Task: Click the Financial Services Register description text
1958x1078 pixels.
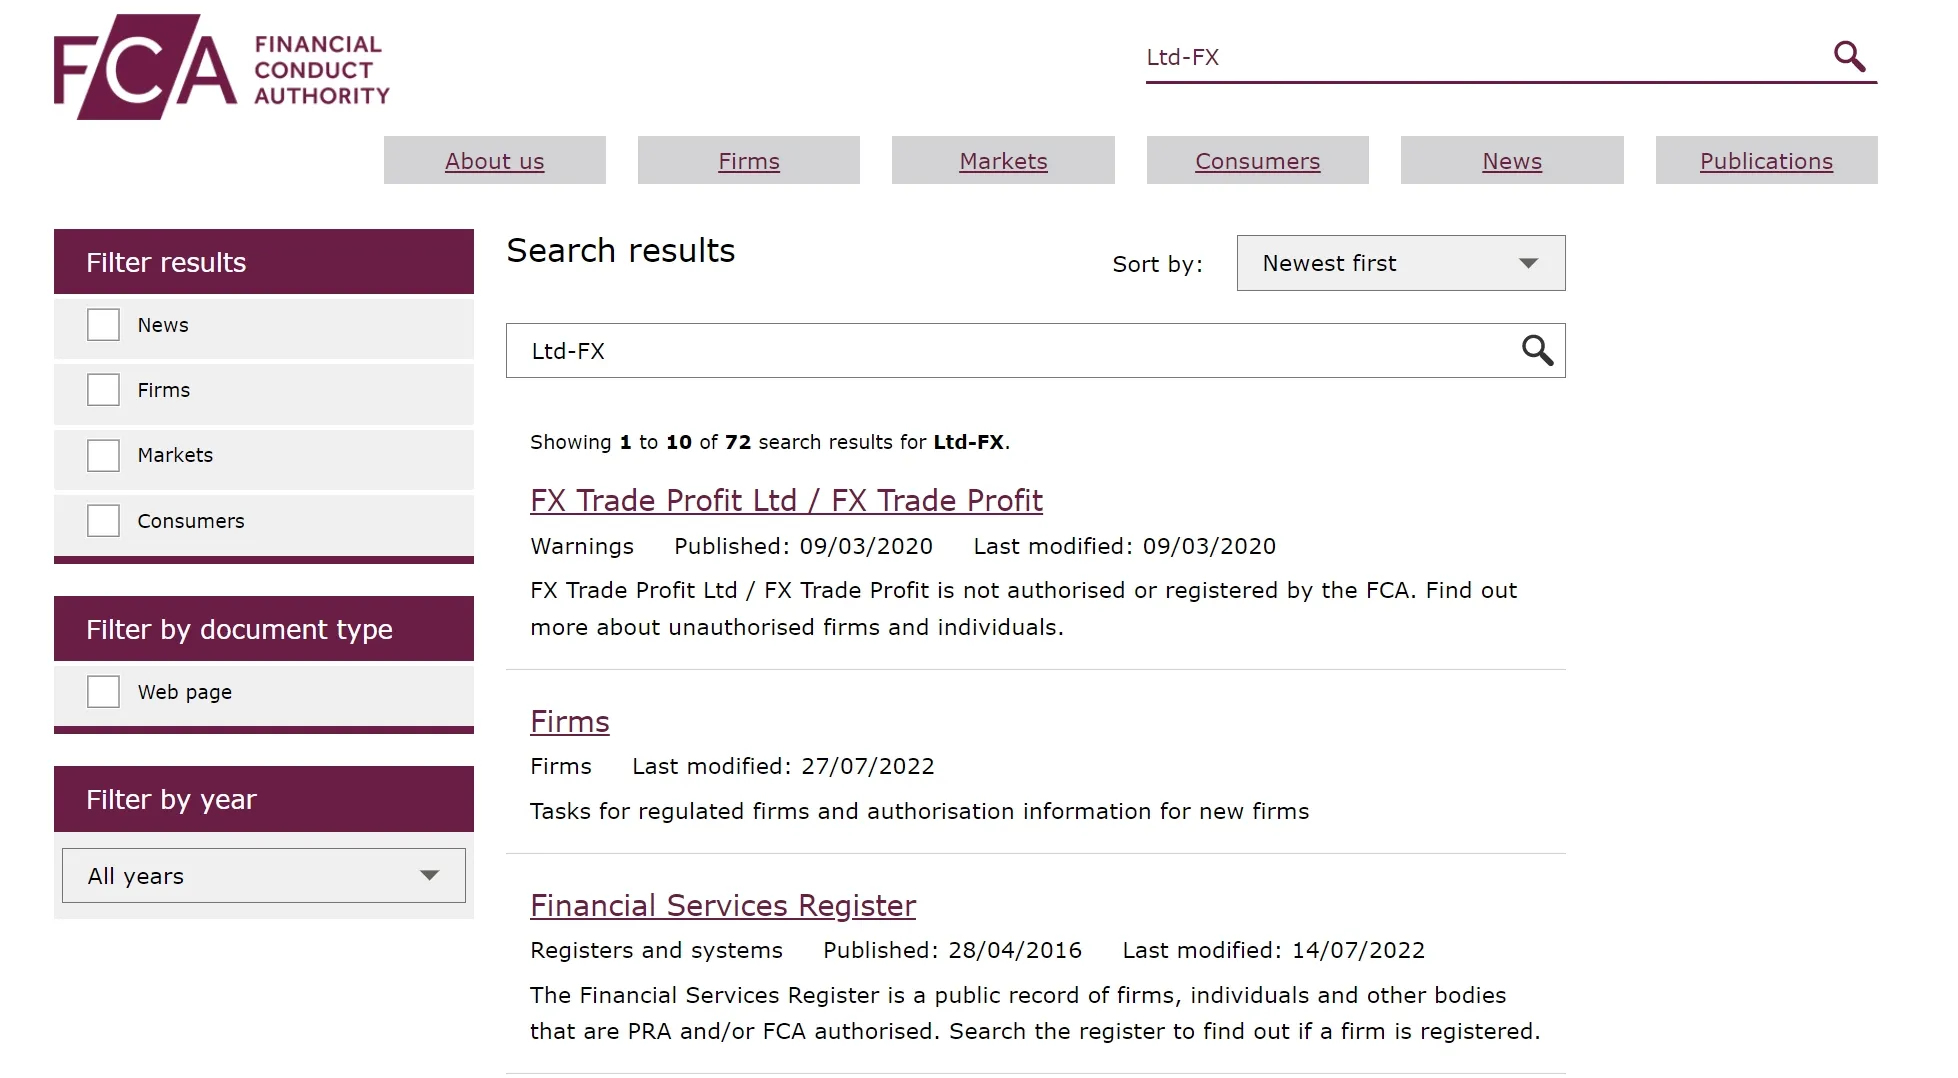Action: coord(1035,1013)
